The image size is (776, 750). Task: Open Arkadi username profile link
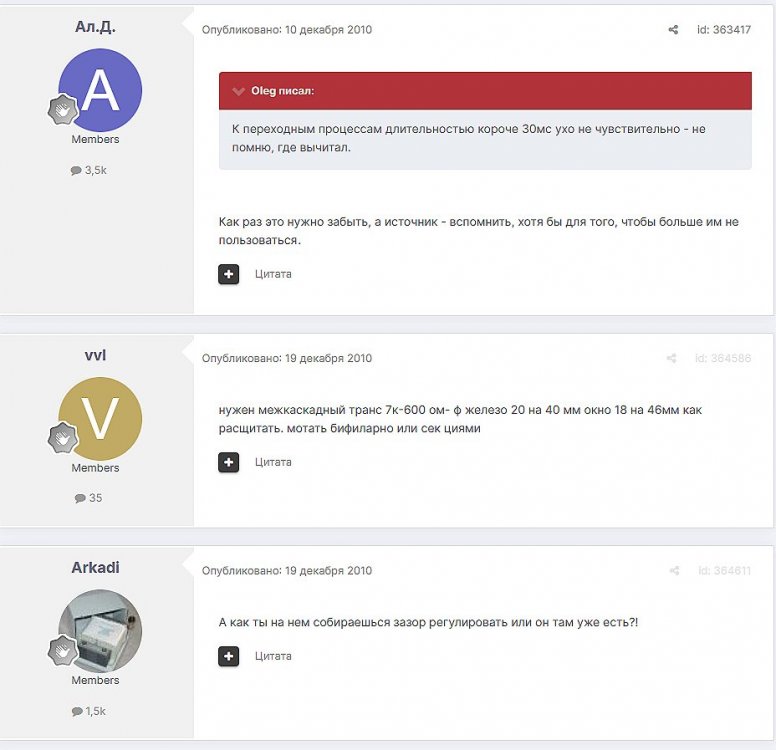(x=95, y=567)
